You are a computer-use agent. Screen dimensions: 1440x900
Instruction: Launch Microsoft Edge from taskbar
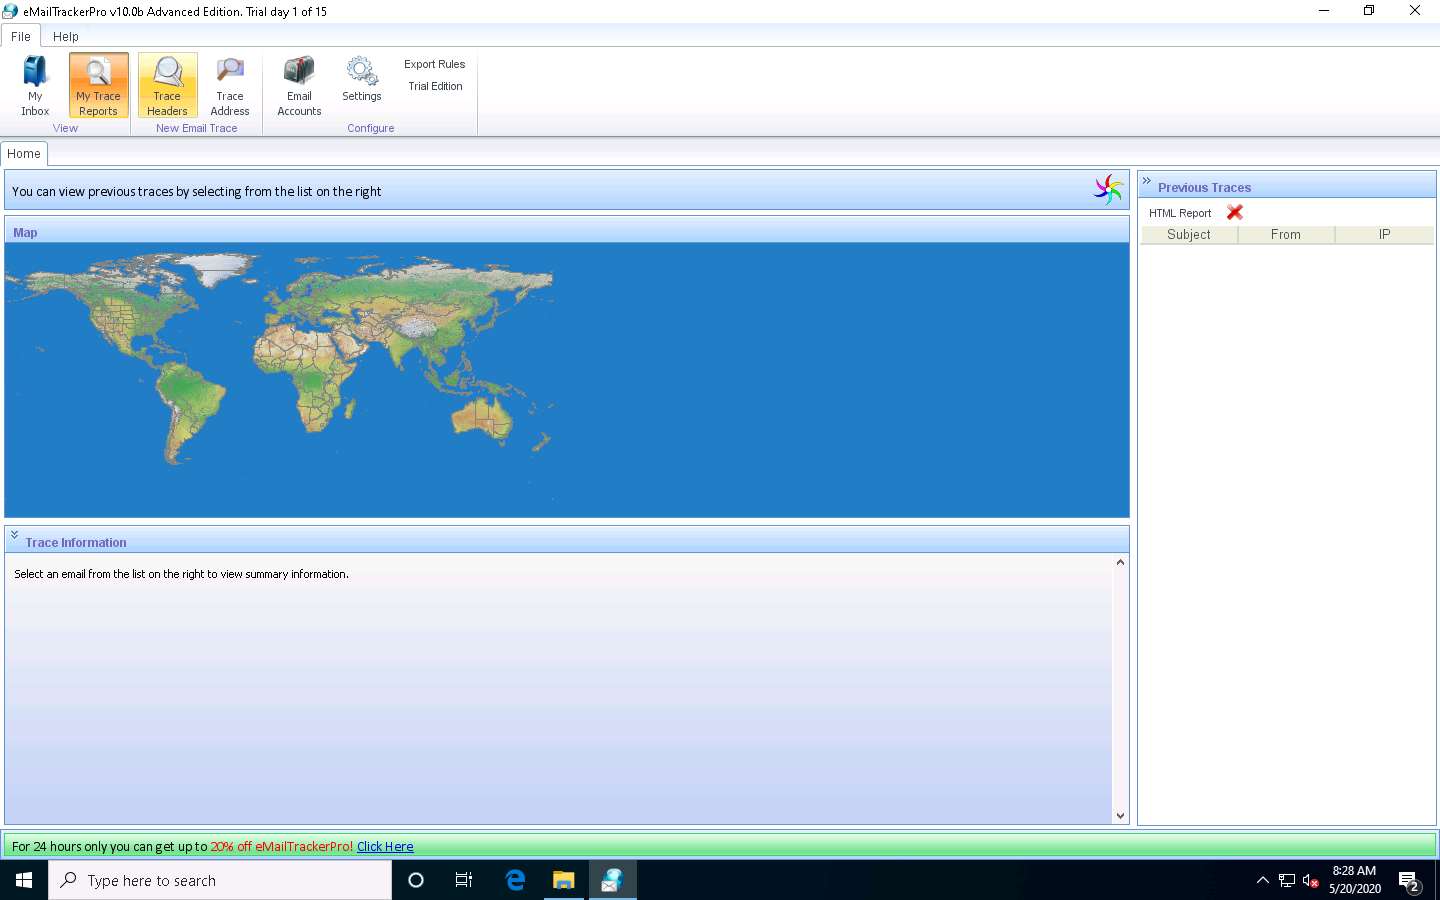pyautogui.click(x=515, y=880)
